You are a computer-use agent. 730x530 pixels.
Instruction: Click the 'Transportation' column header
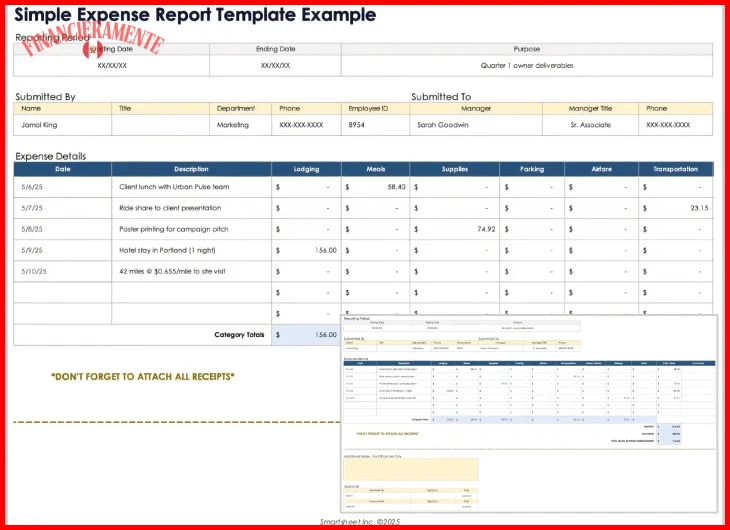click(676, 169)
